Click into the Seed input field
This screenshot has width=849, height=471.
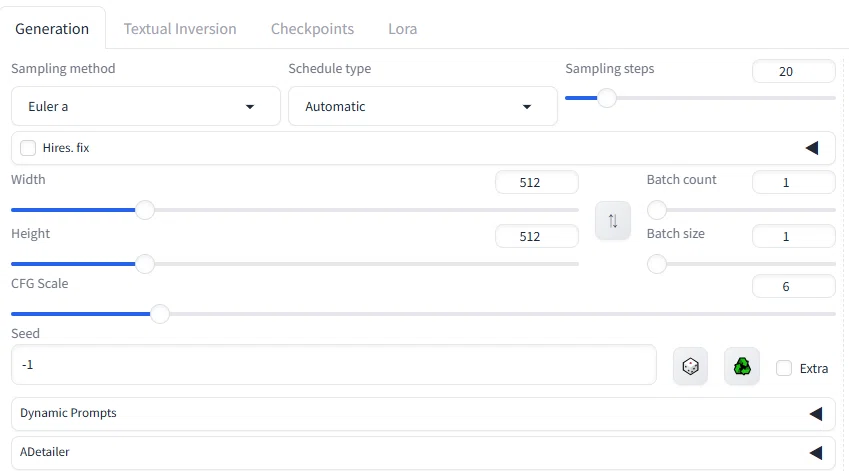[334, 365]
